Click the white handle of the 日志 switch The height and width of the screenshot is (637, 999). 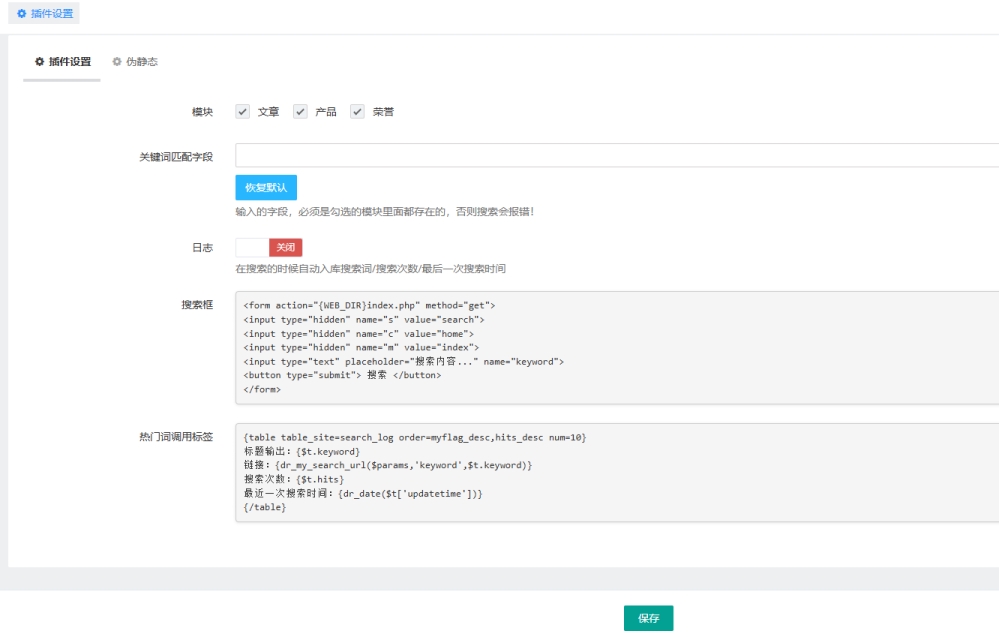click(x=252, y=247)
